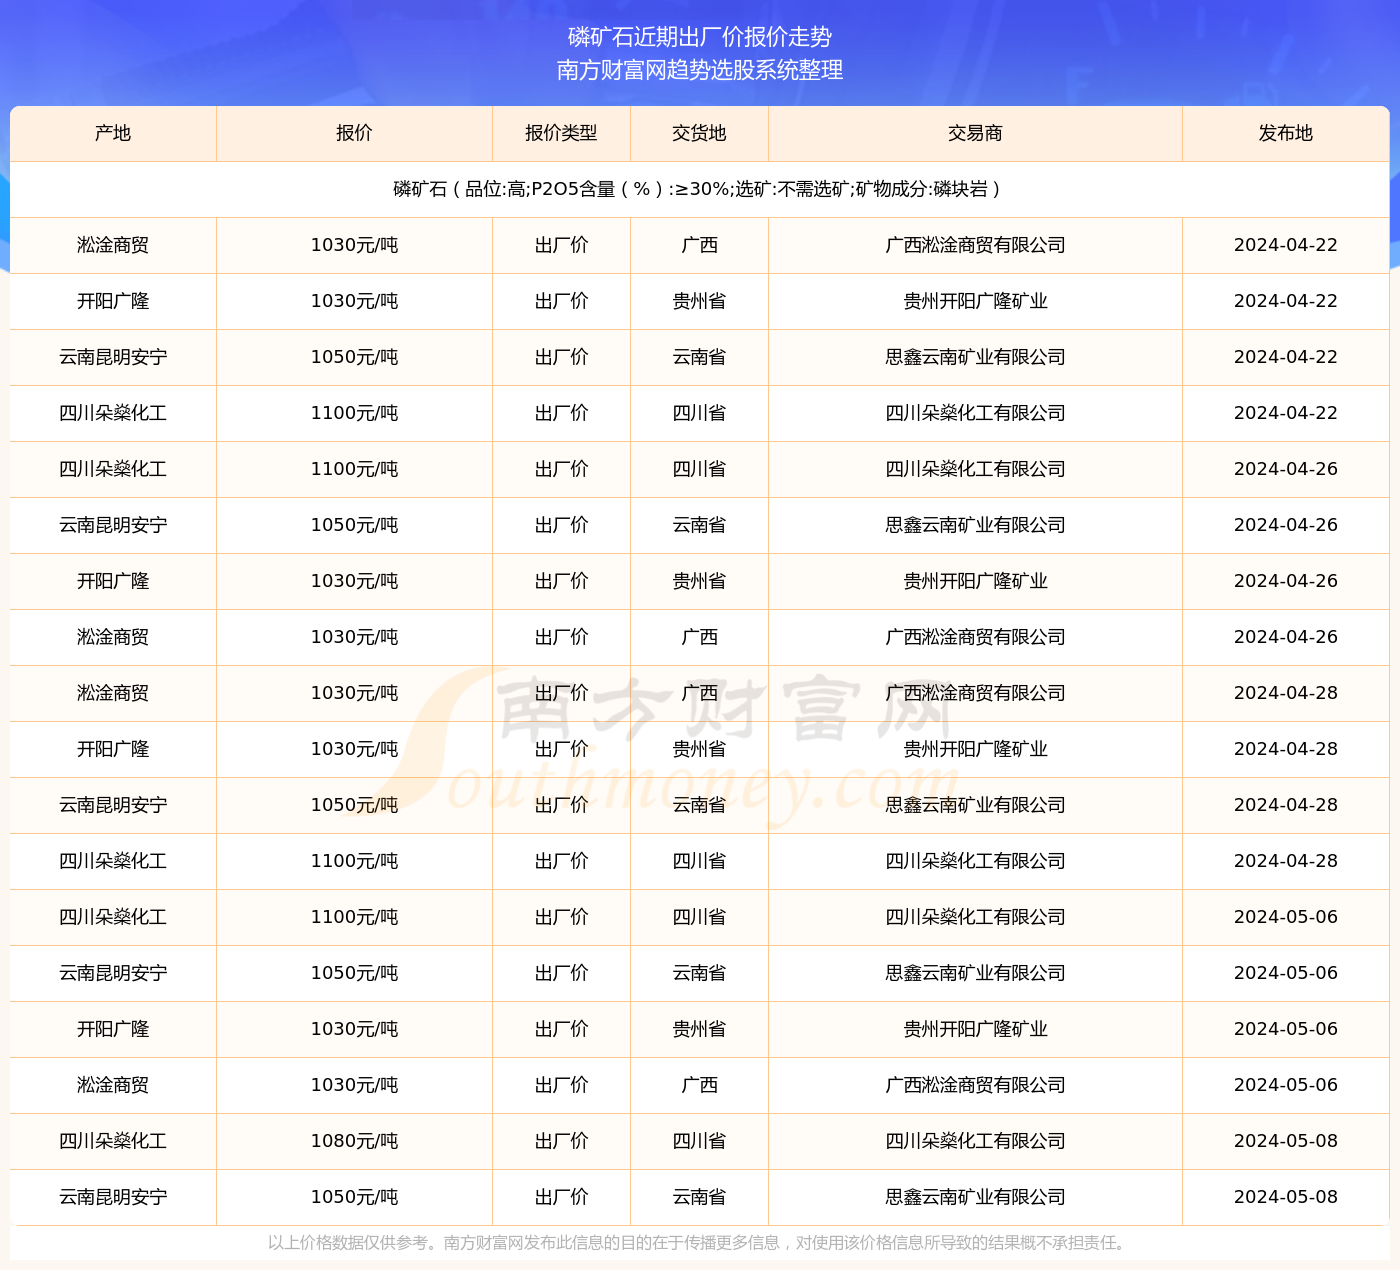Click the 2024-05-06 date for 广西淞淦商贸有限公司
This screenshot has height=1270, width=1400.
pos(1286,1085)
